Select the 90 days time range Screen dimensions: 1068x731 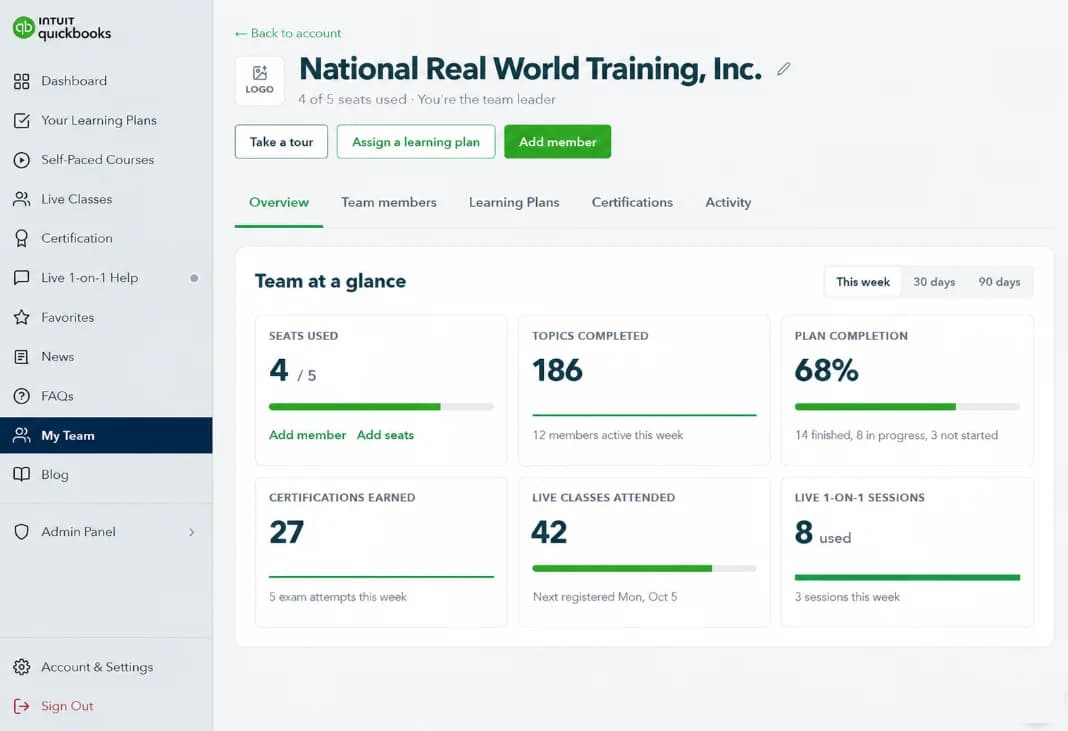click(999, 282)
